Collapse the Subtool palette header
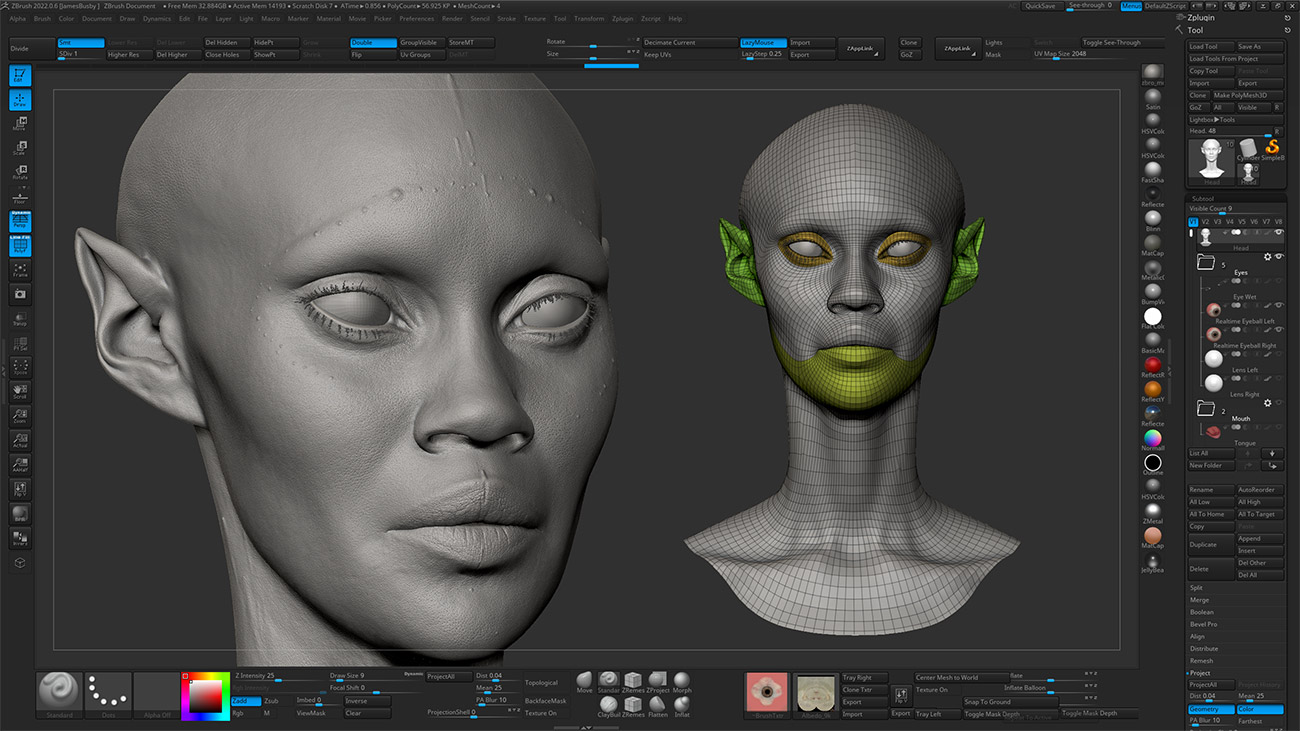Image resolution: width=1300 pixels, height=731 pixels. [x=1204, y=198]
